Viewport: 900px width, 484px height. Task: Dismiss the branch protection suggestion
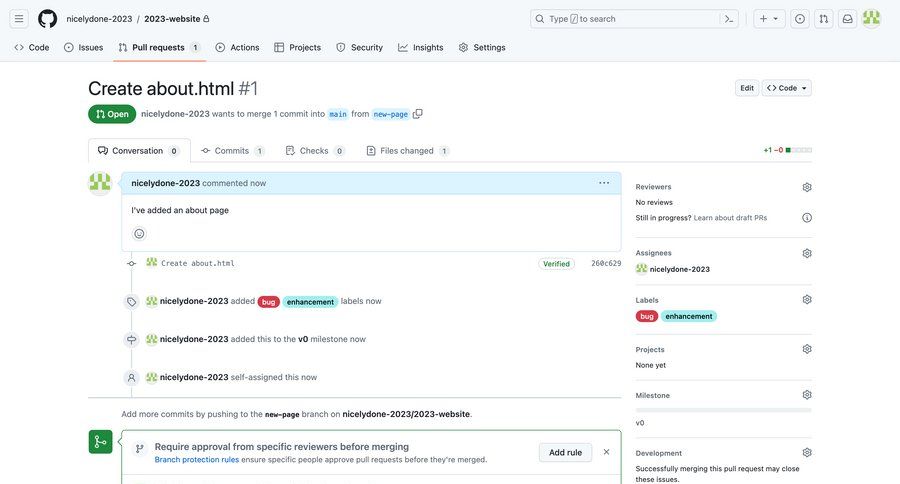[606, 452]
